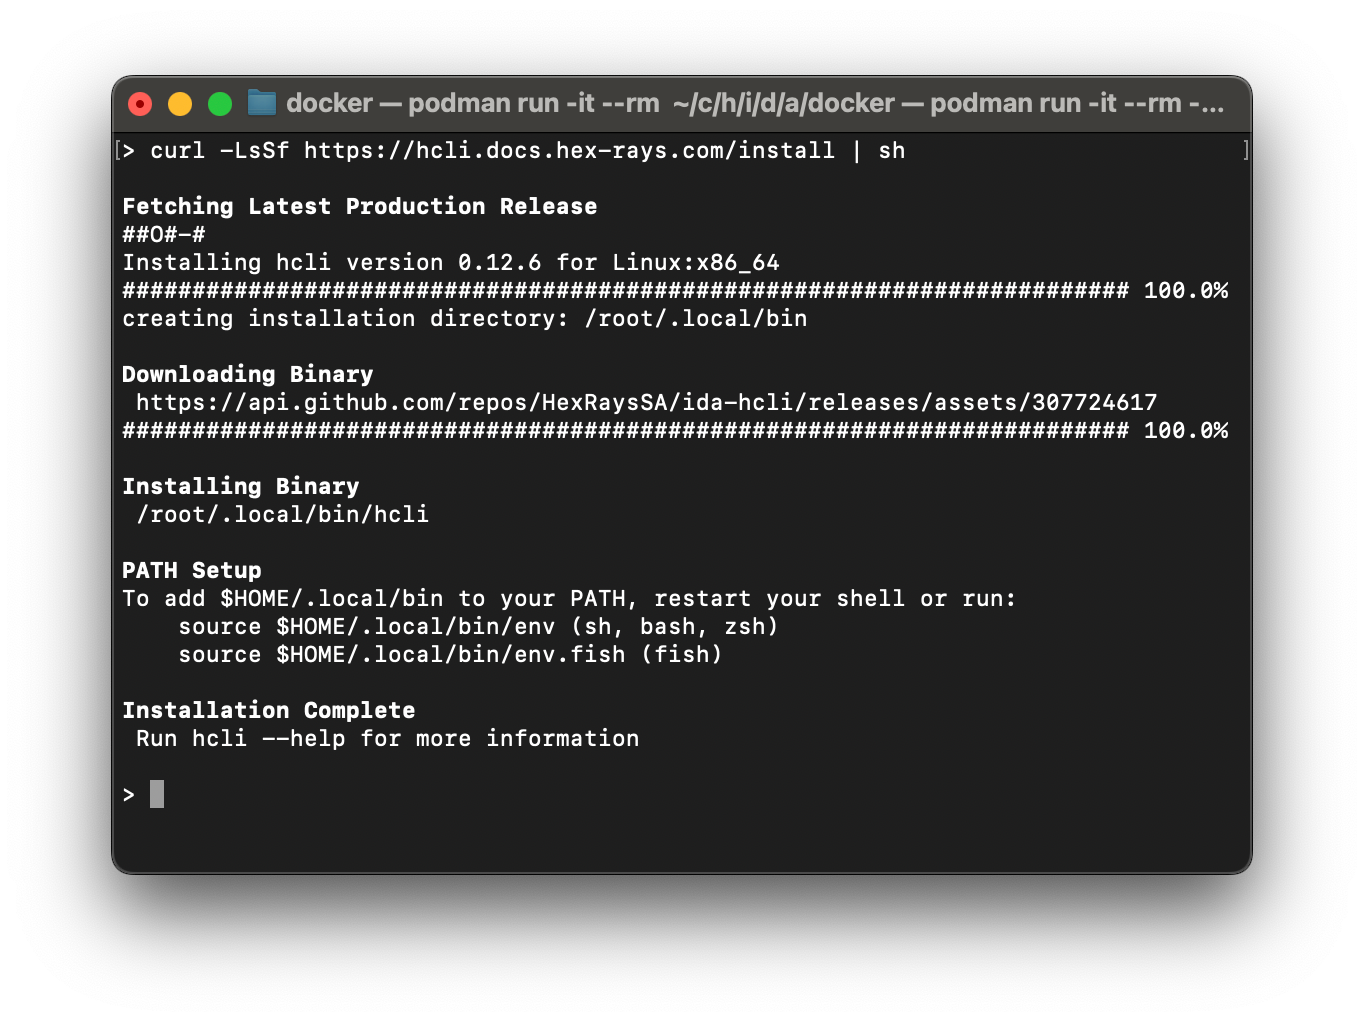Click the Run hcli --help message
1364x1022 pixels.
pyautogui.click(x=386, y=738)
